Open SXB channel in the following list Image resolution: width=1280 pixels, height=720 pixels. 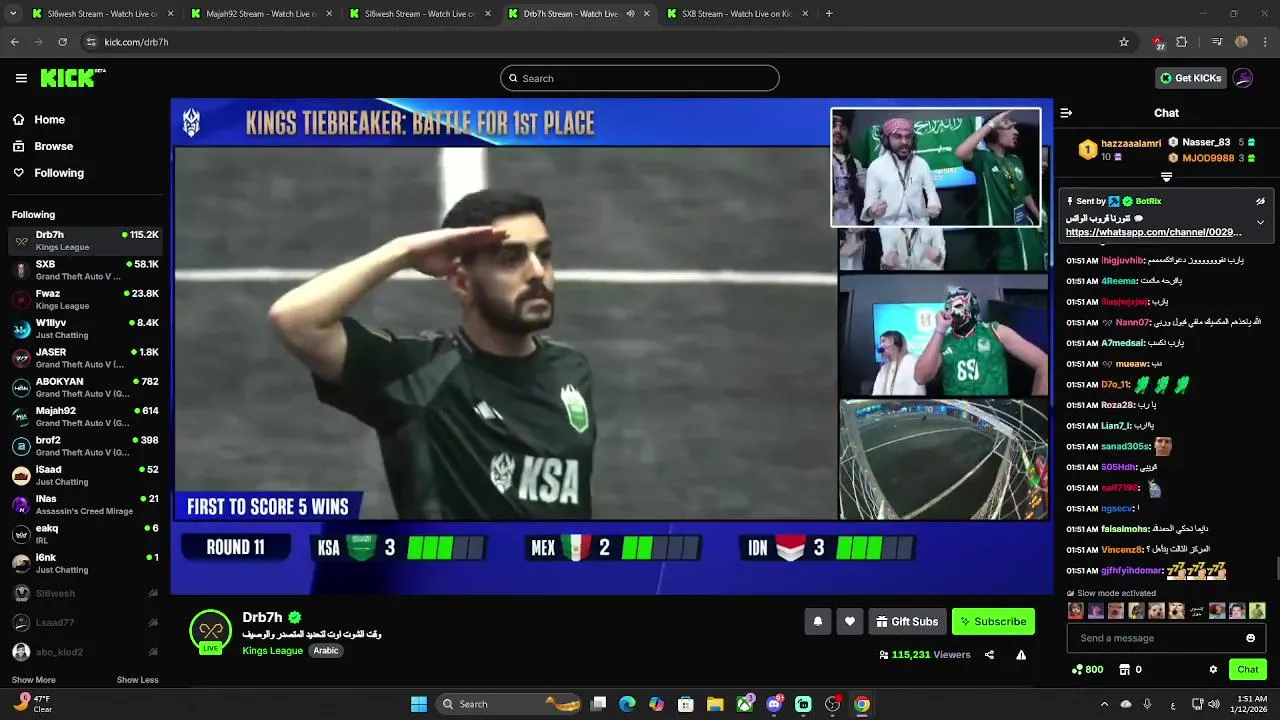pos(85,270)
